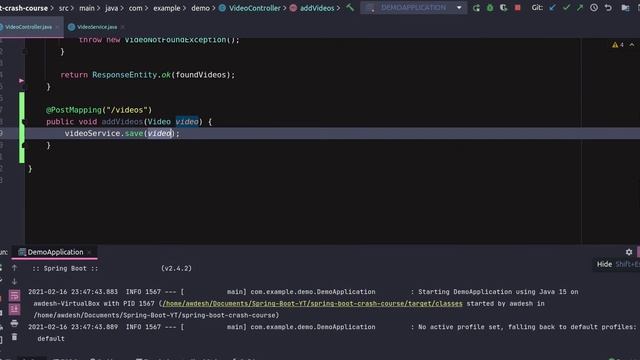Click the 'src' breadcrumb
The image size is (640, 360).
64,8
